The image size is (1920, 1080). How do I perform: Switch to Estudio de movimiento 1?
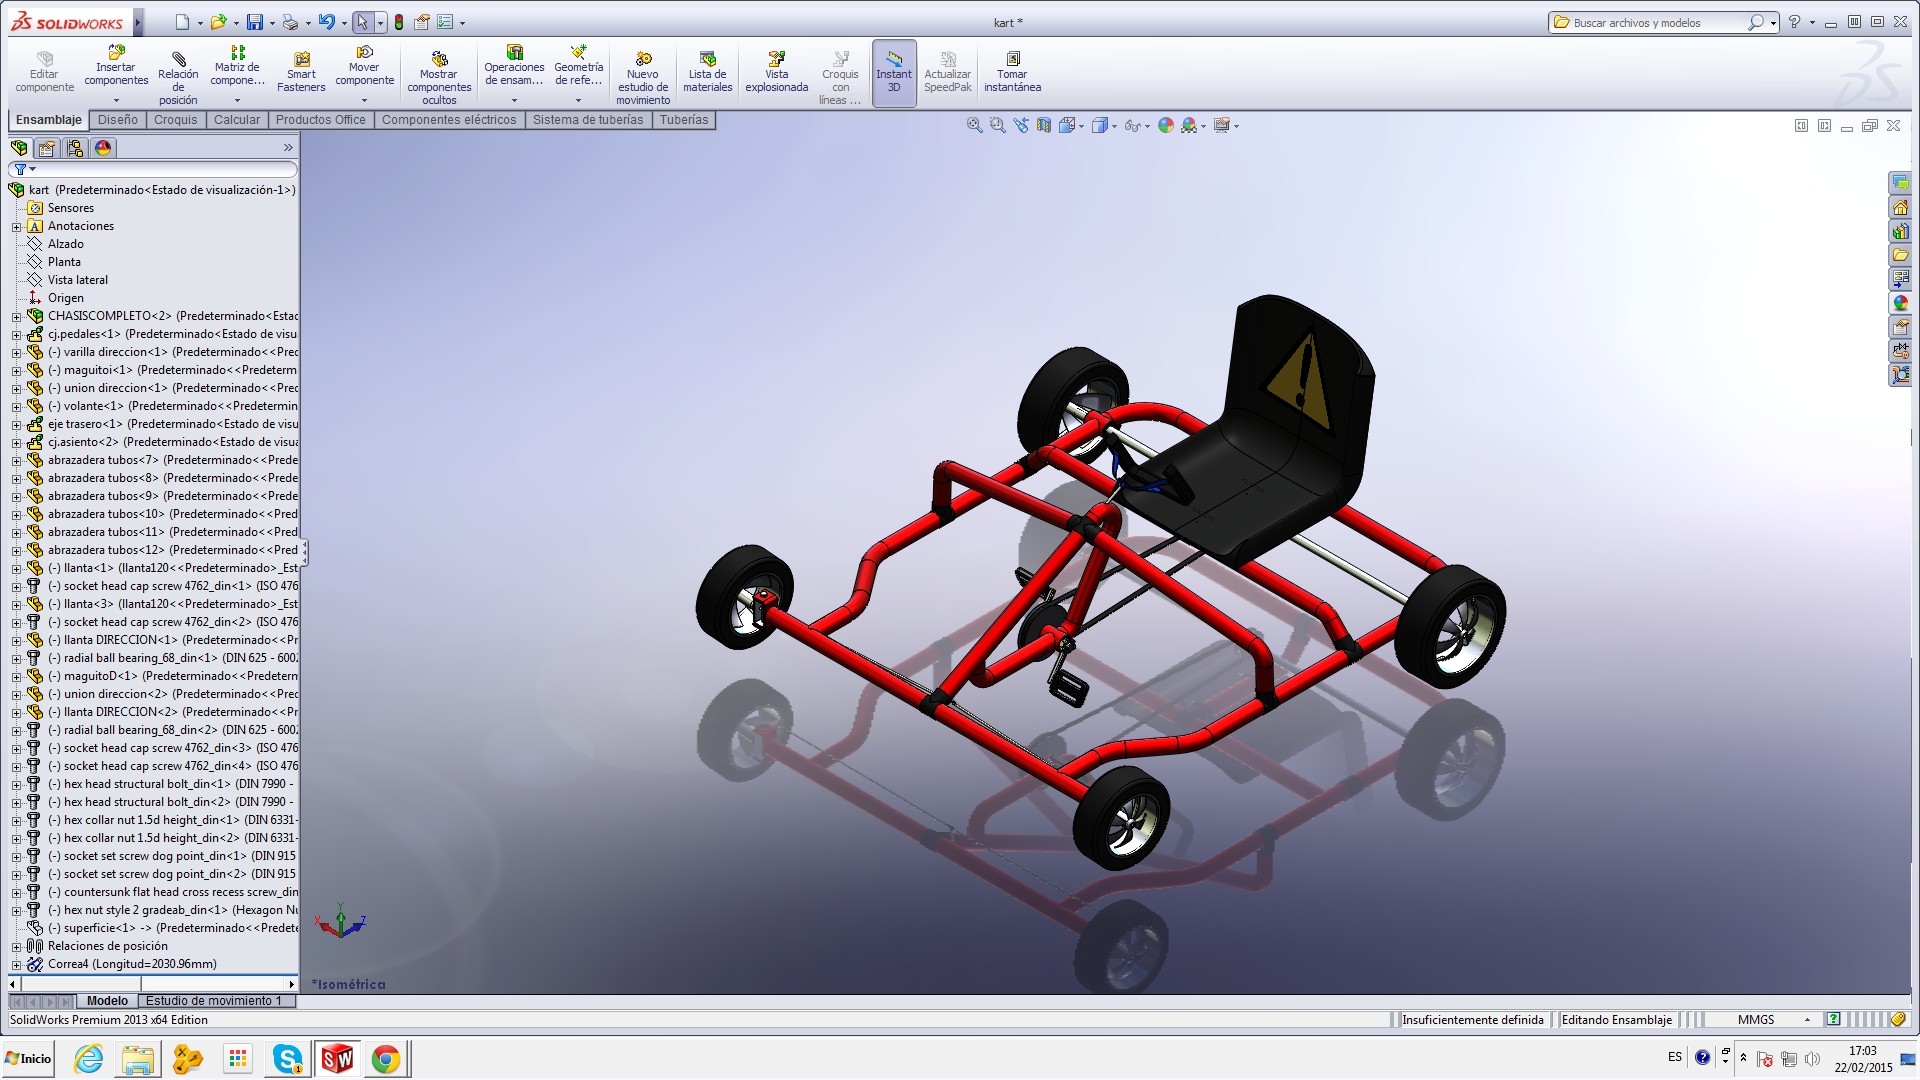pyautogui.click(x=213, y=1001)
